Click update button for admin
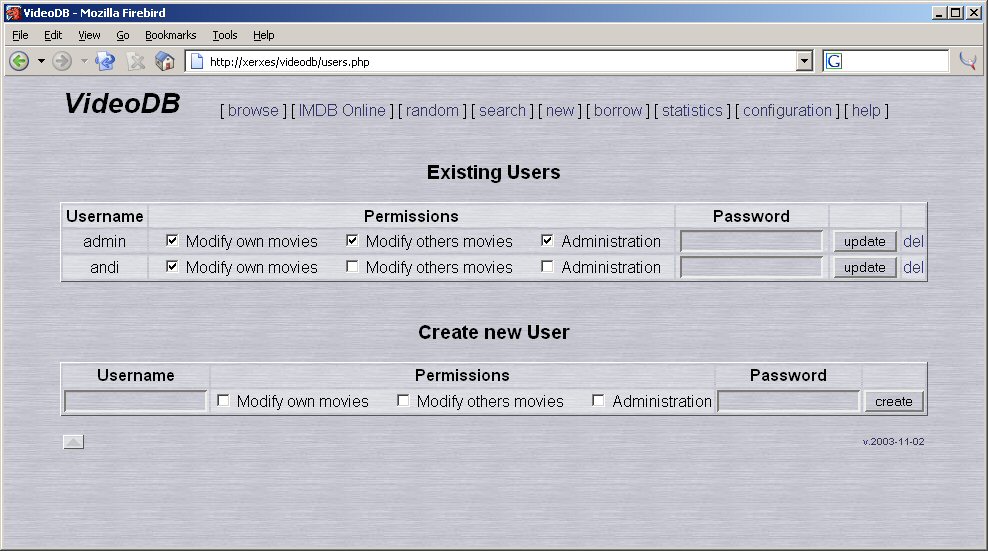Screen dimensions: 988x551 pyautogui.click(x=864, y=241)
